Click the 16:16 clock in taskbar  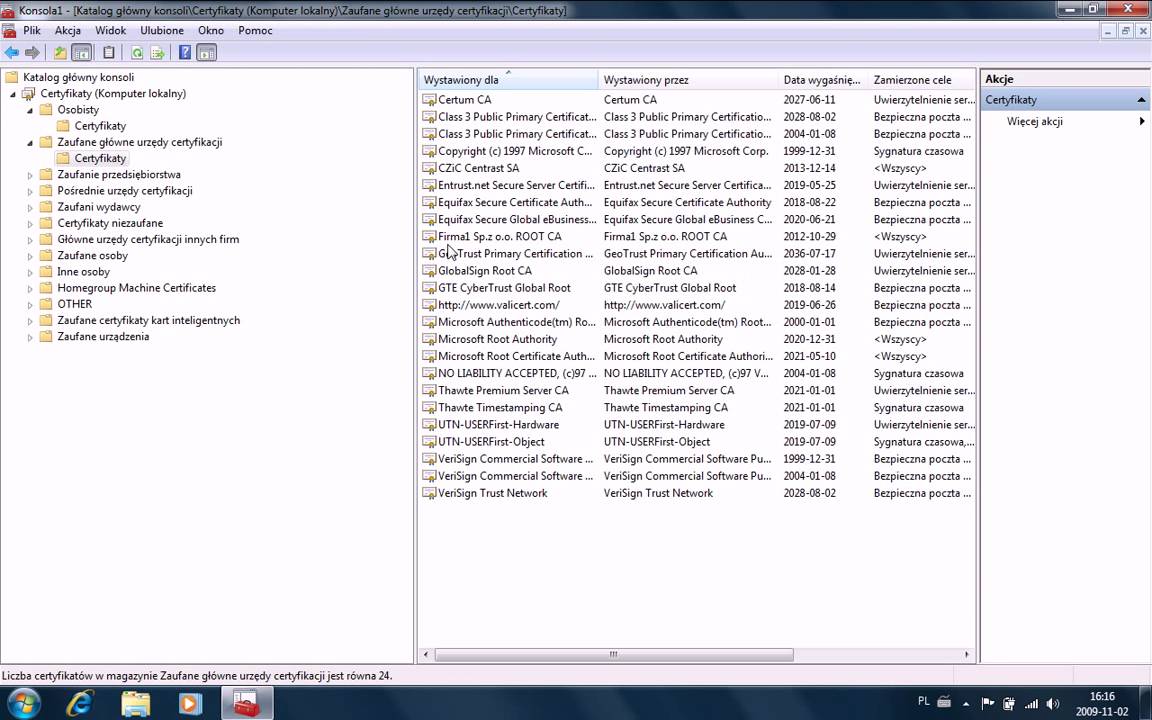(1102, 696)
